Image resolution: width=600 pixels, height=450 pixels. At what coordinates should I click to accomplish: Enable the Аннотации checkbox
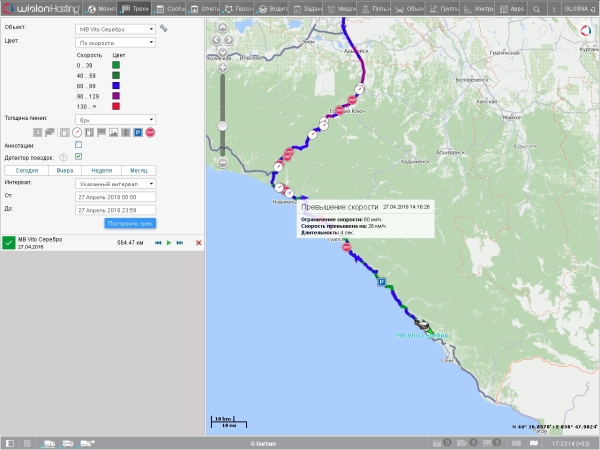click(78, 145)
